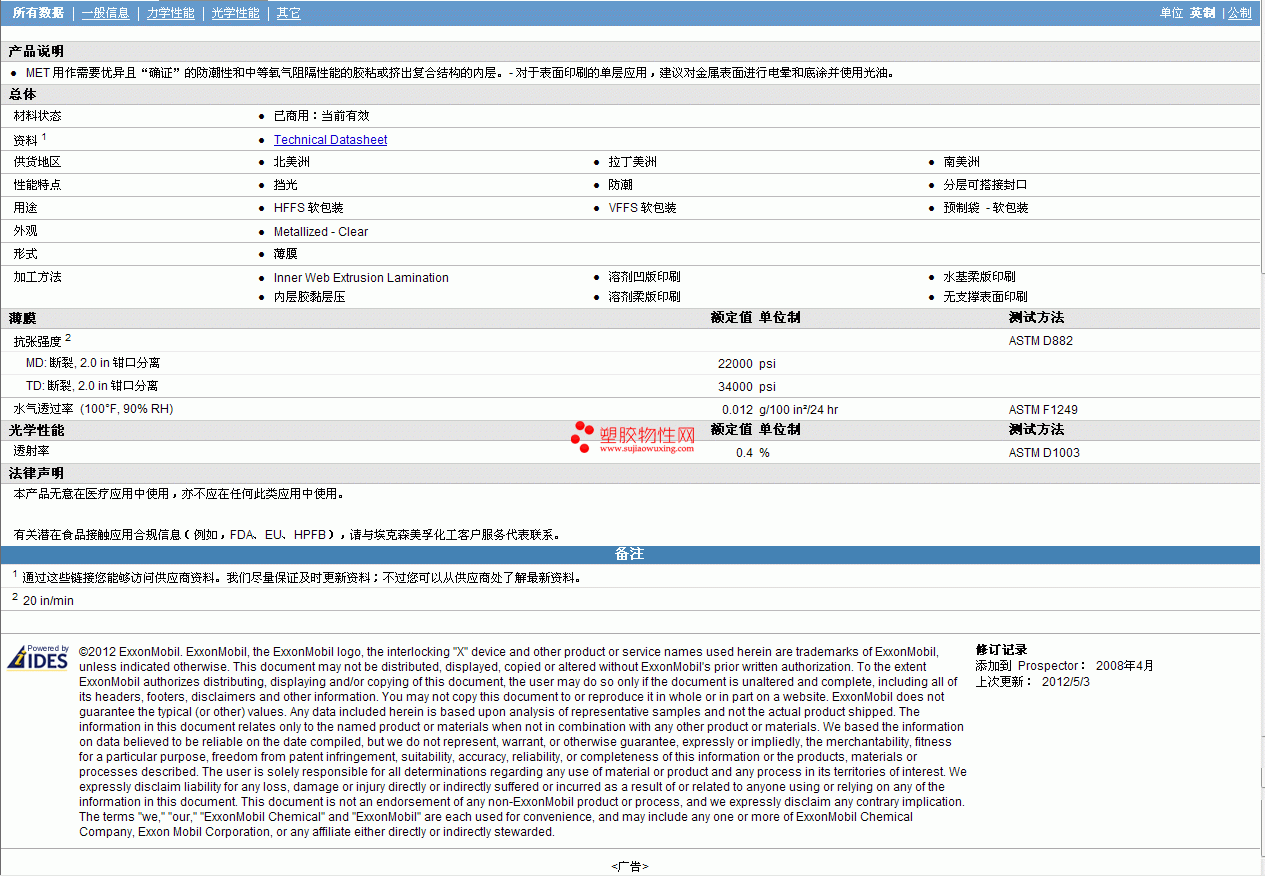The height and width of the screenshot is (876, 1265).
Task: Go to the 光学性能 tab
Action: click(236, 13)
